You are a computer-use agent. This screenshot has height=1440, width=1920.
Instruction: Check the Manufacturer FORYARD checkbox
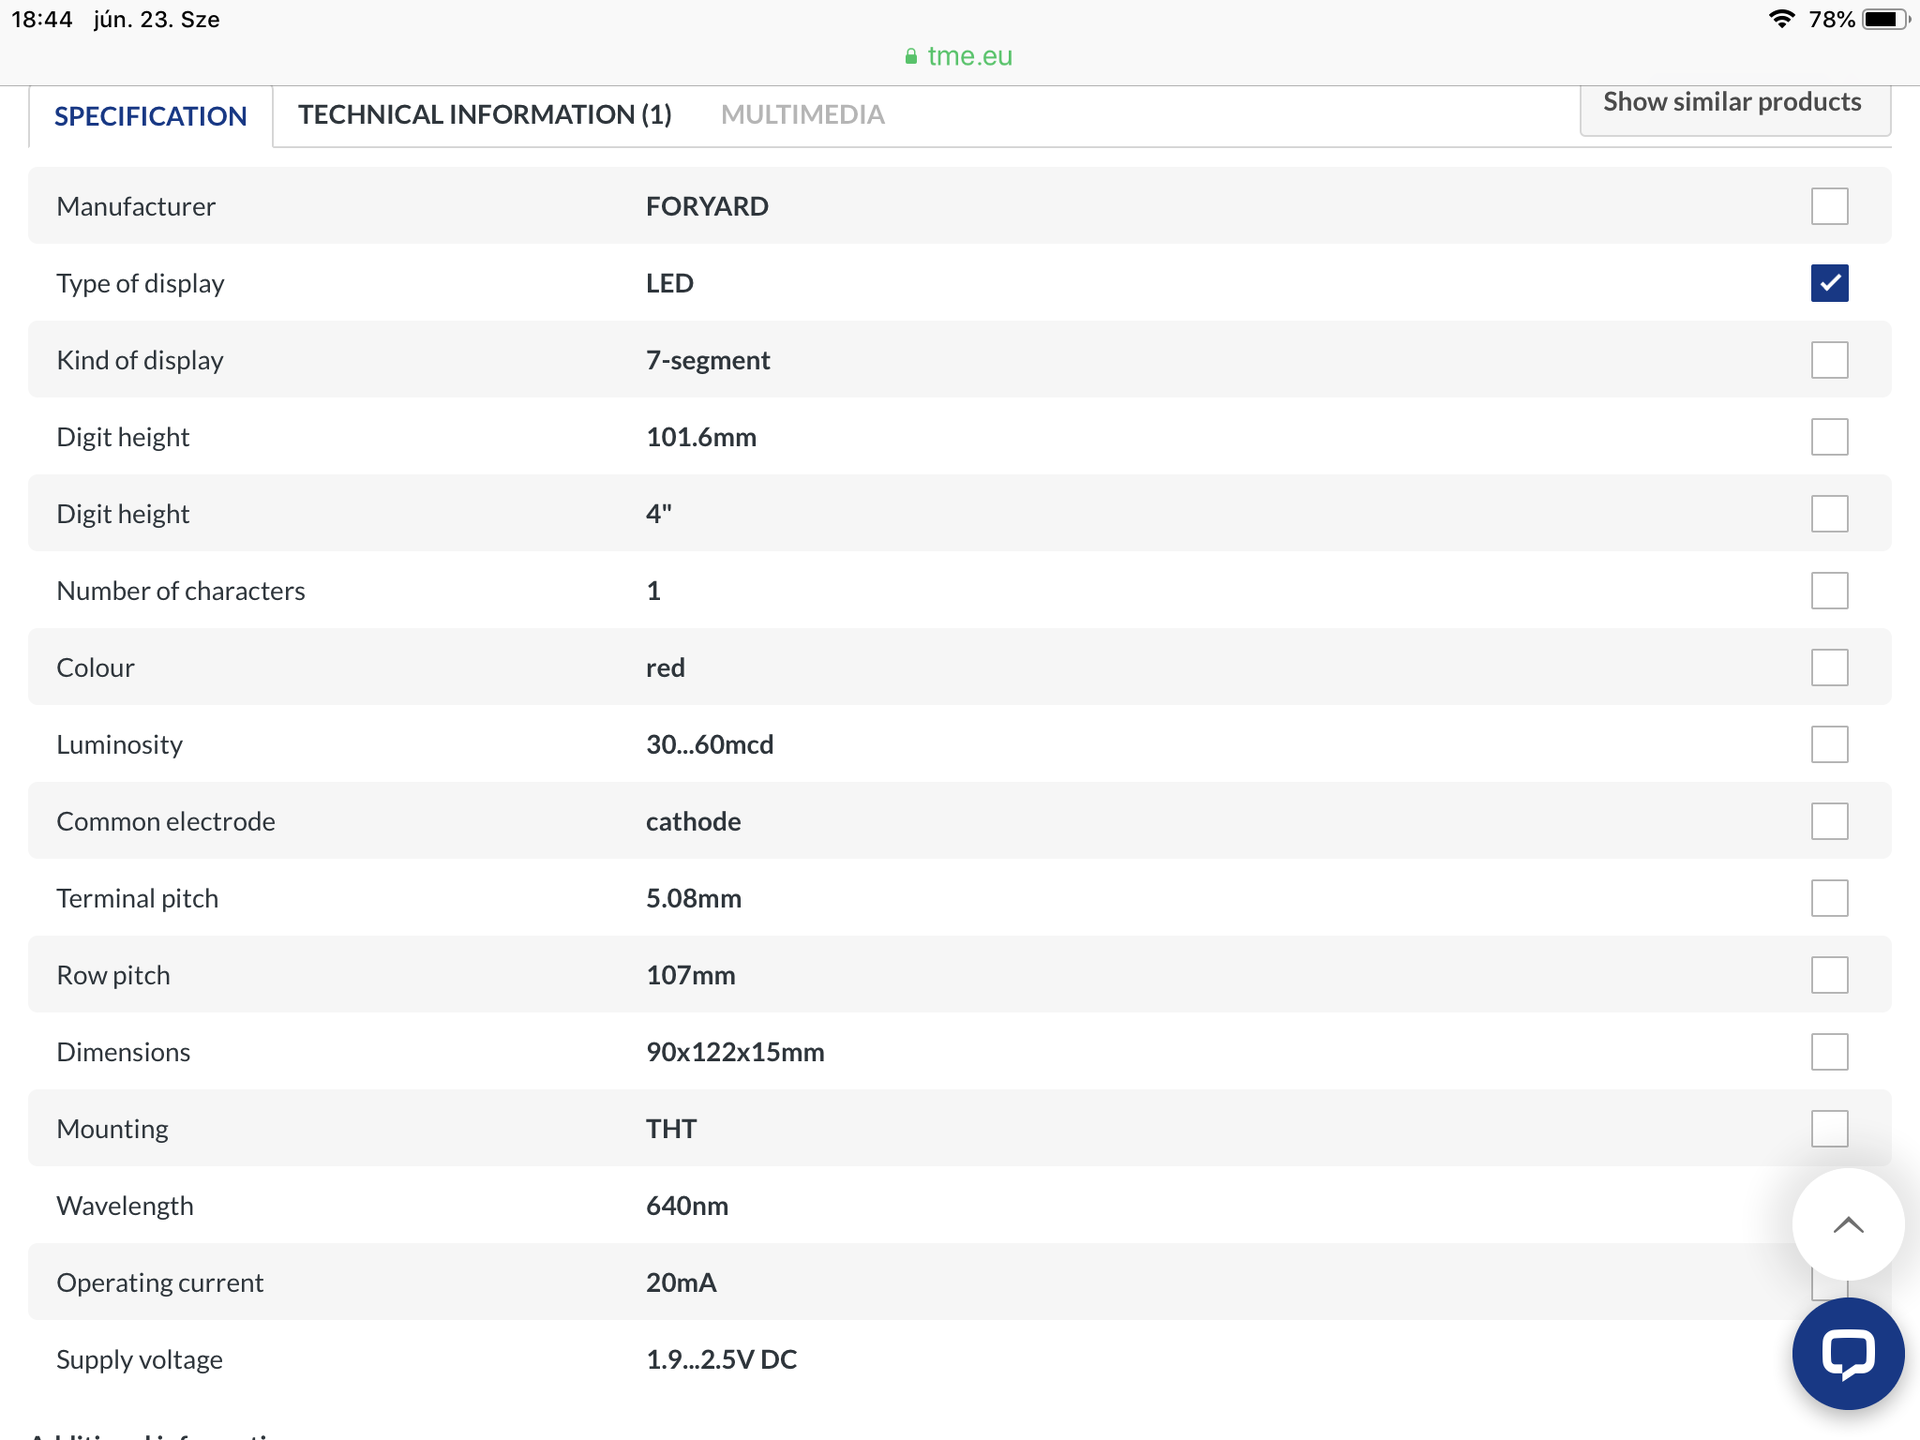tap(1829, 206)
